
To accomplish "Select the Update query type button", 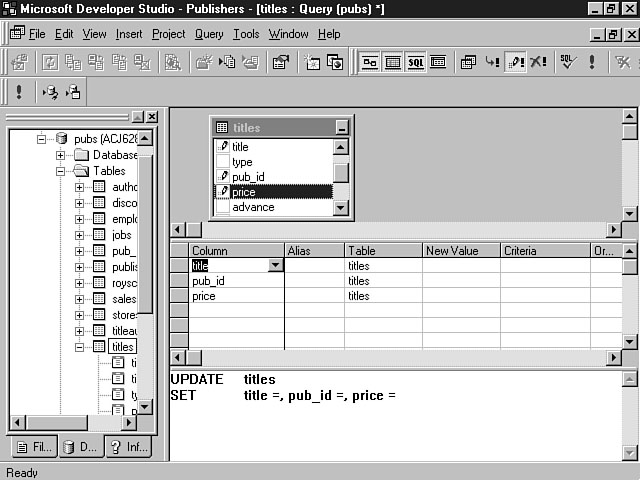I will 515,62.
